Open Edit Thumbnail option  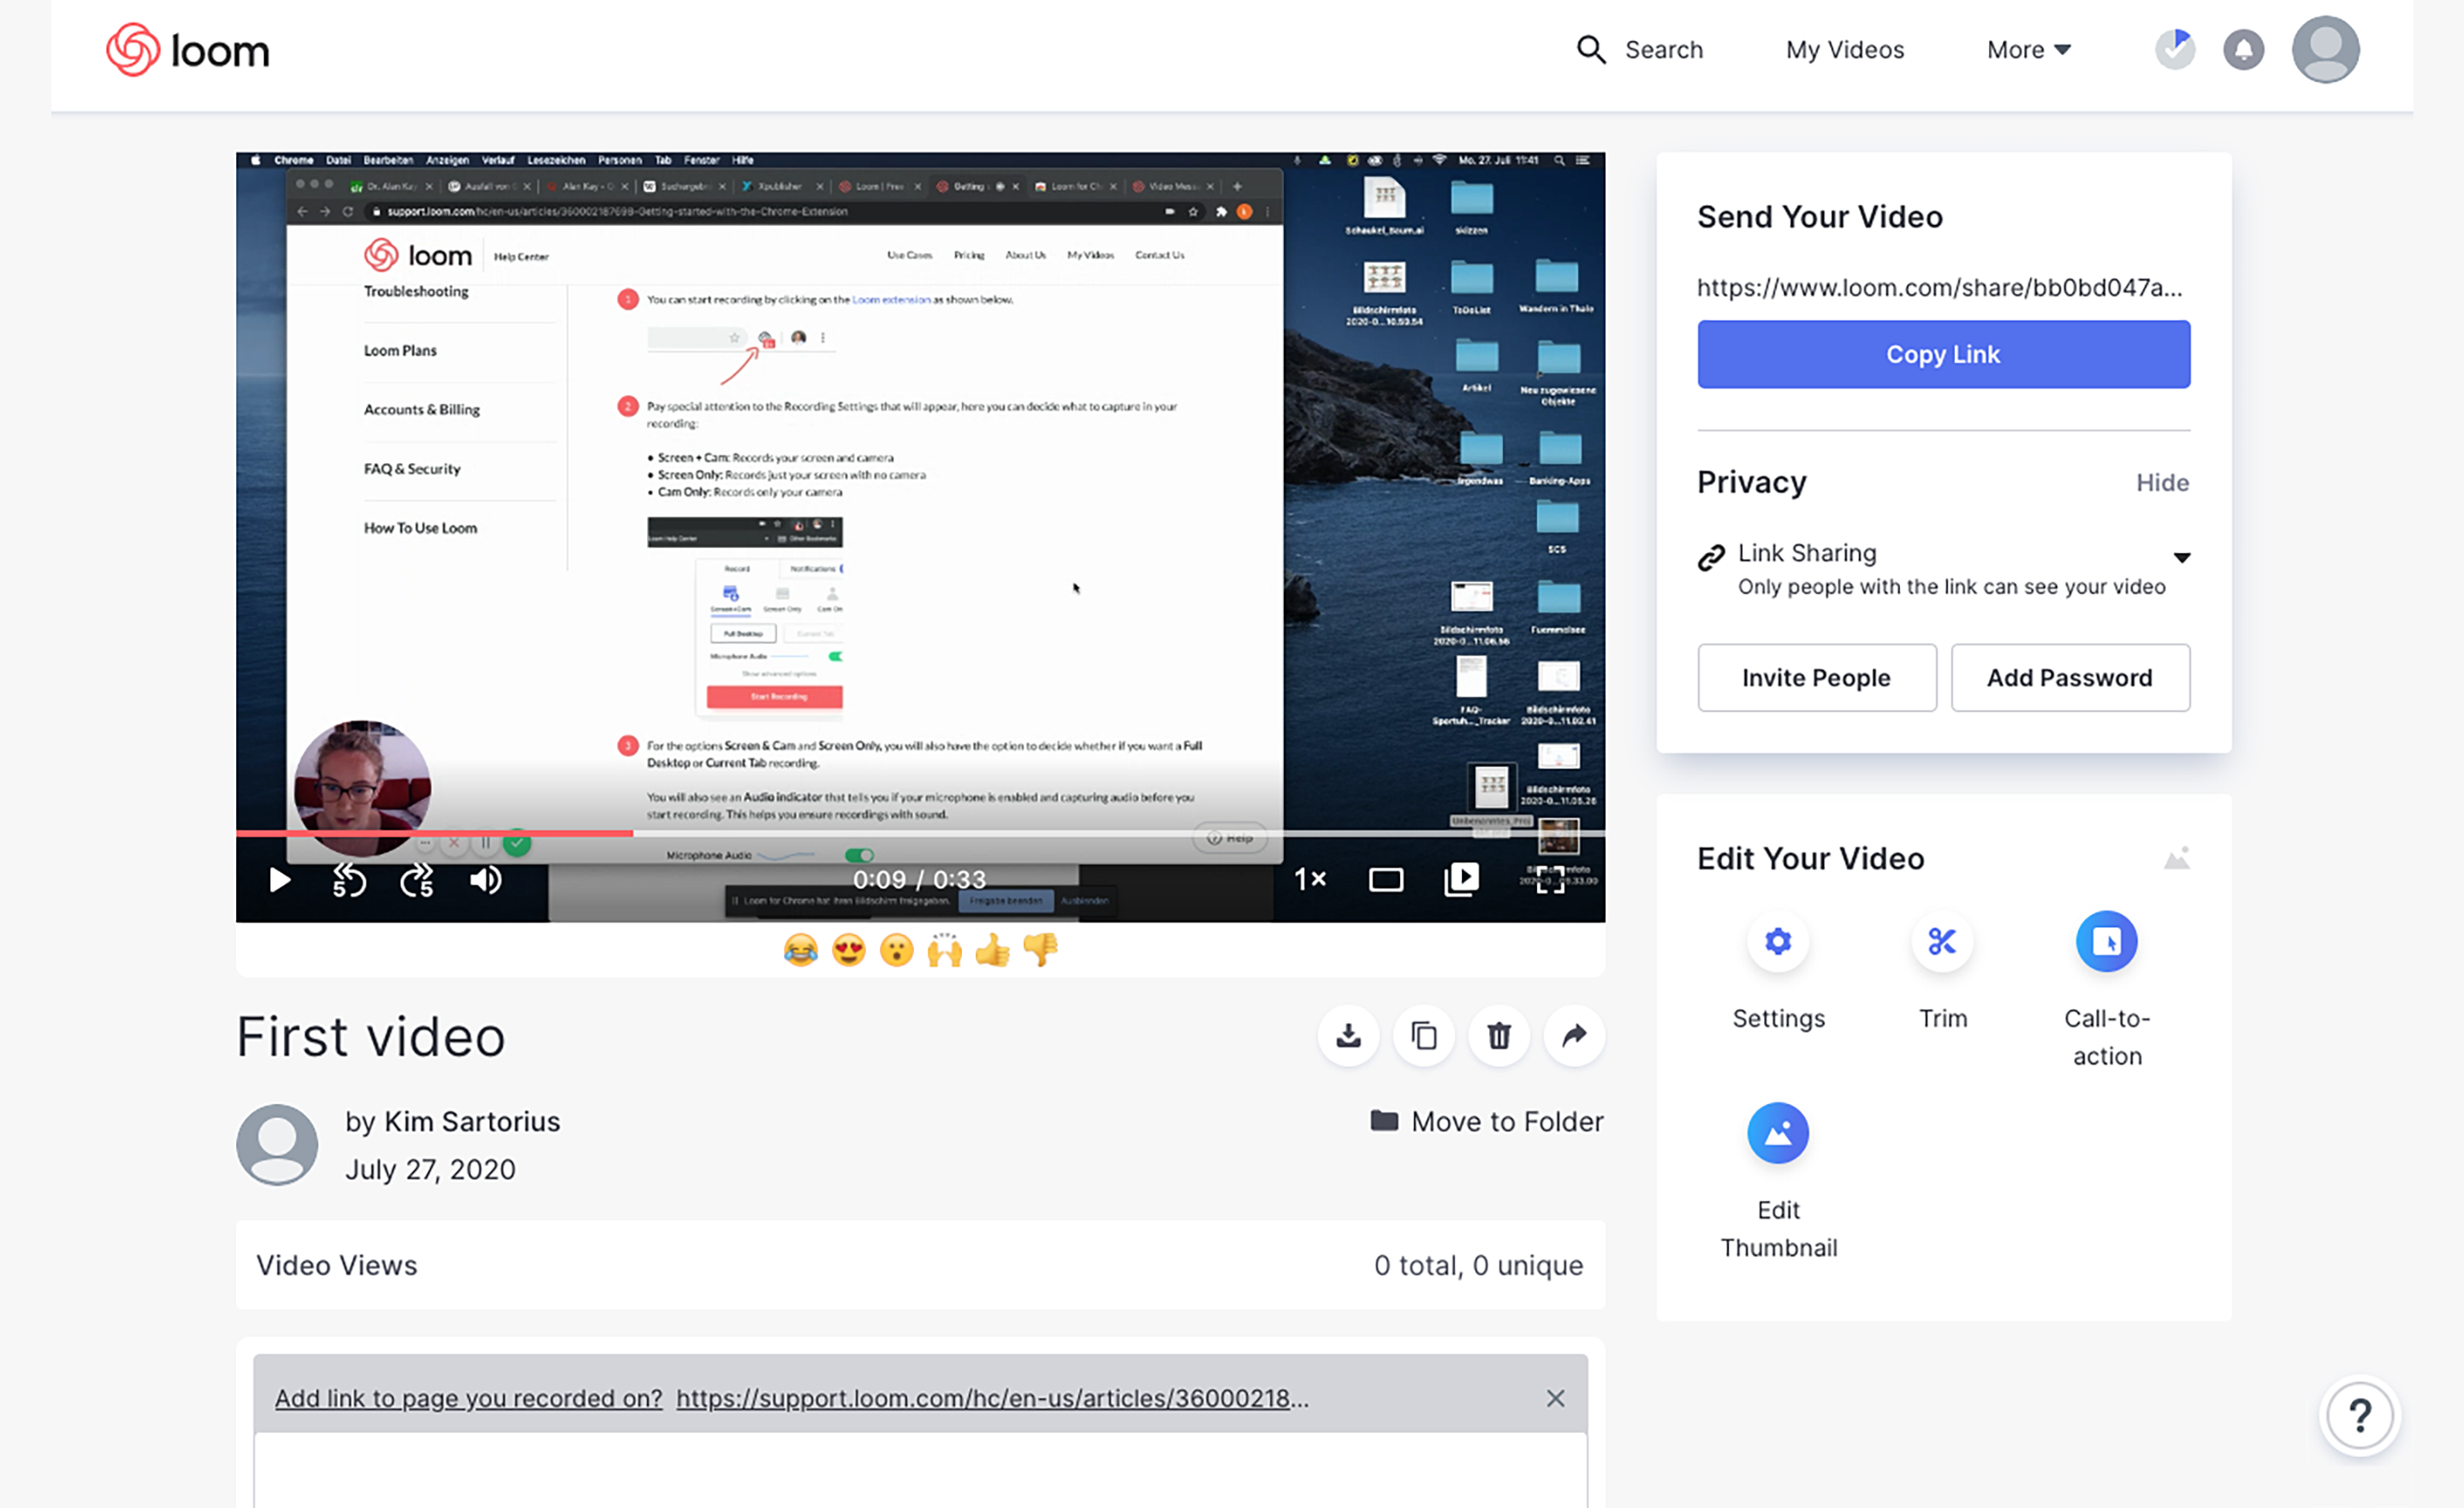pos(1777,1134)
